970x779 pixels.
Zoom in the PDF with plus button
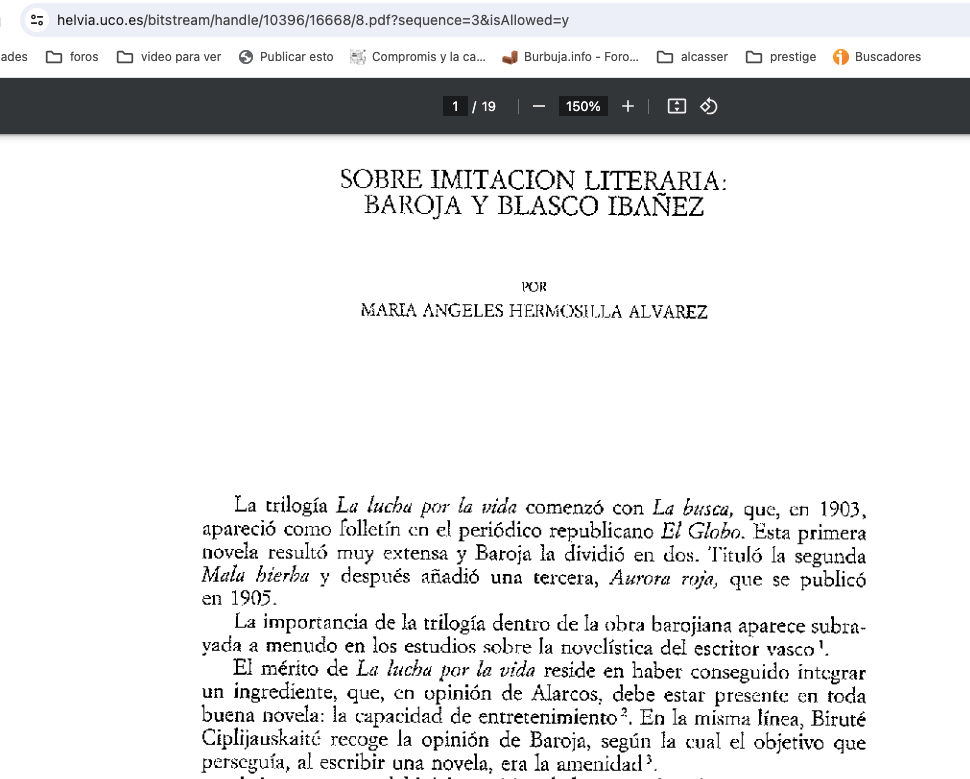click(x=628, y=106)
